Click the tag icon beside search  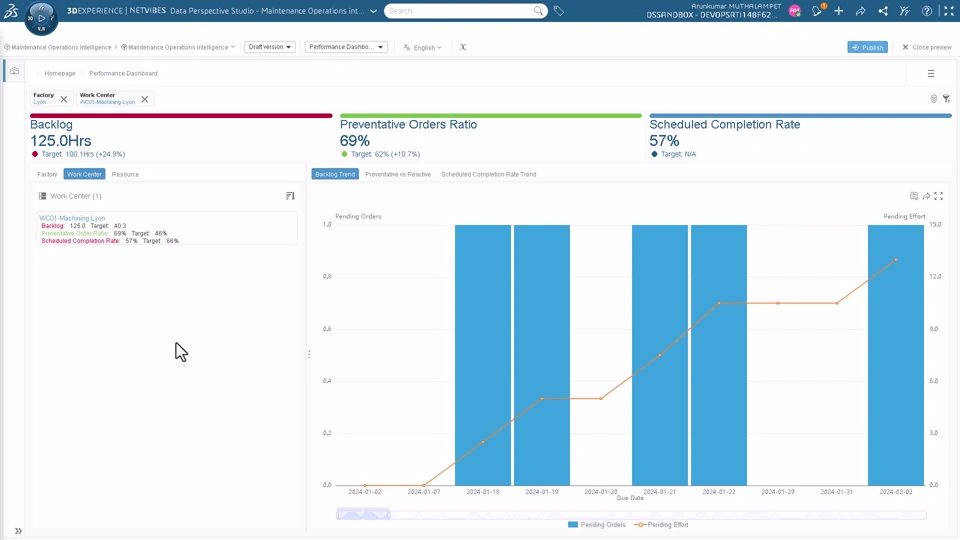(559, 11)
